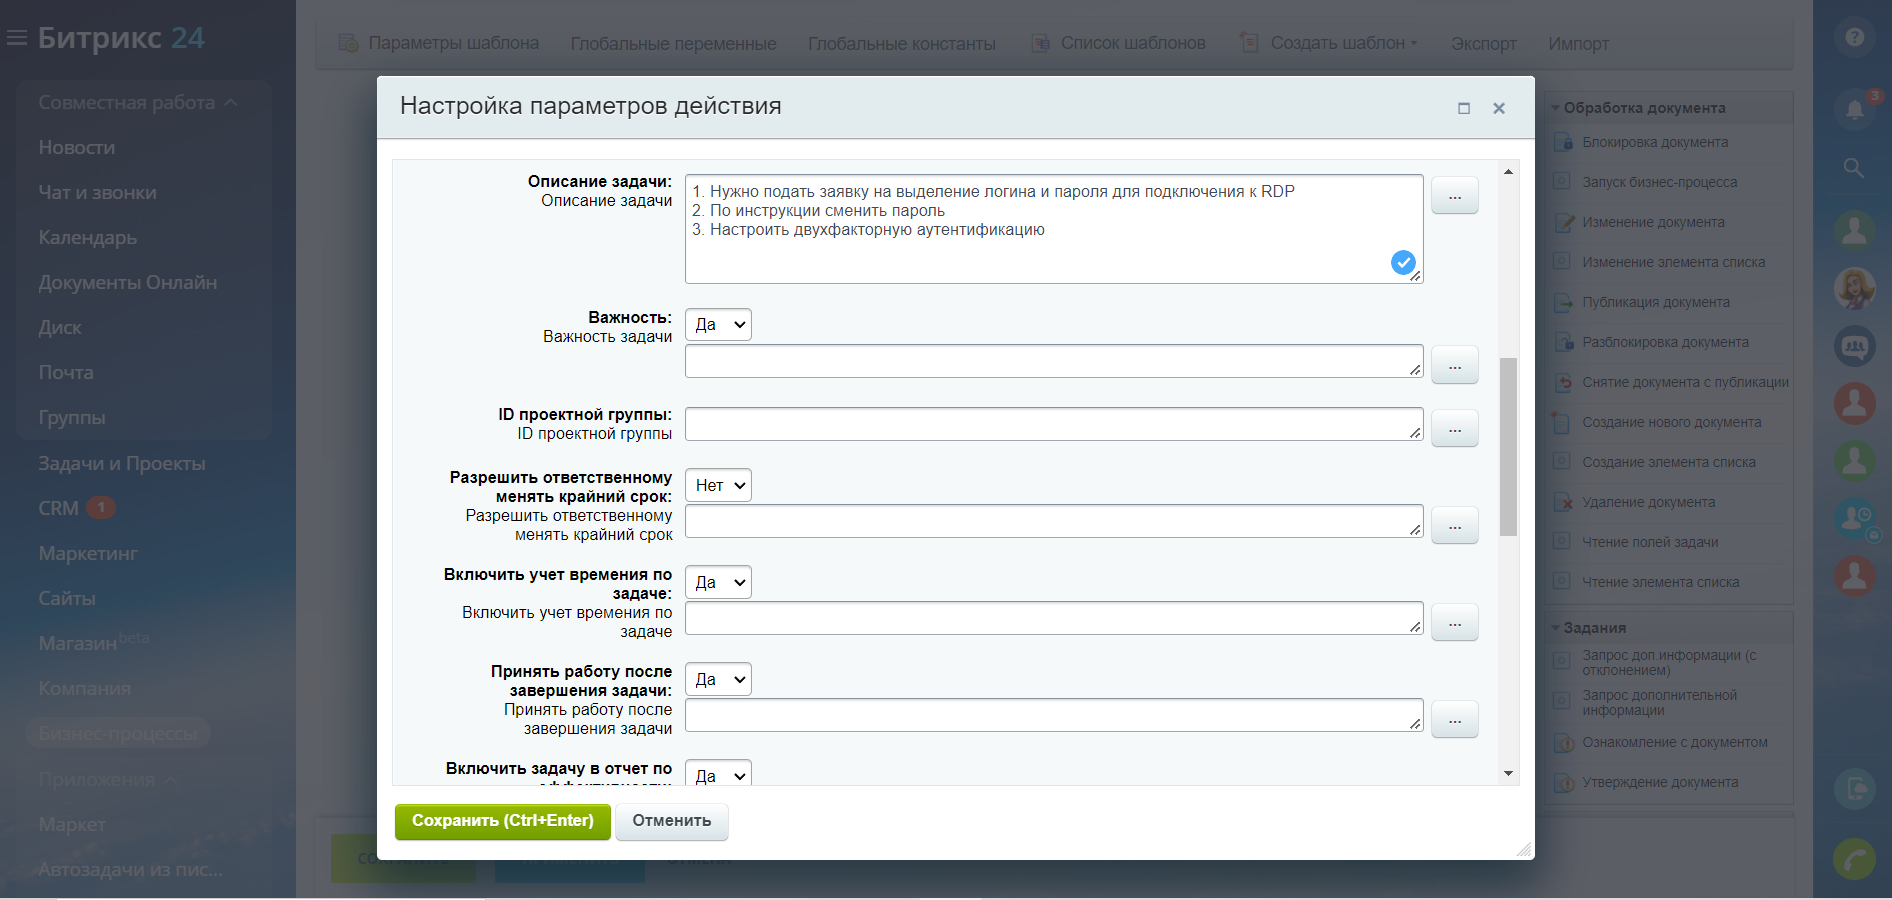Open the 'Принять работу после завершения задачи' dropdown

coord(718,679)
